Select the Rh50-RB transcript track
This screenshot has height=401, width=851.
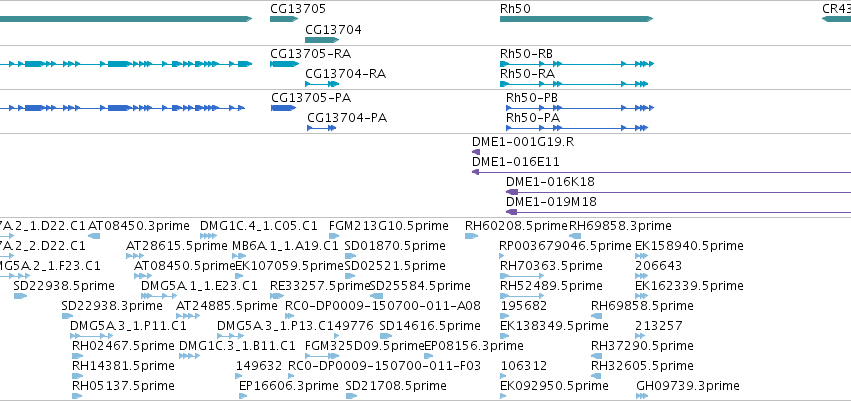coord(577,64)
